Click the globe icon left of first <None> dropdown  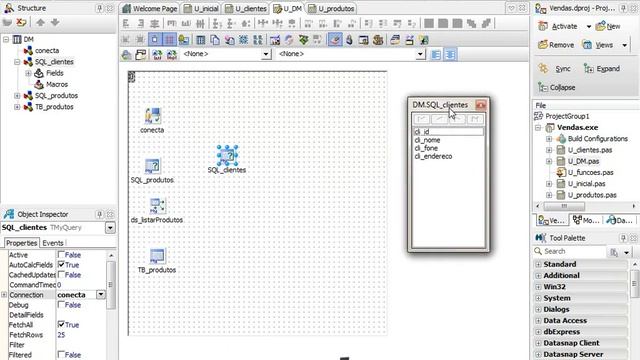click(x=127, y=54)
